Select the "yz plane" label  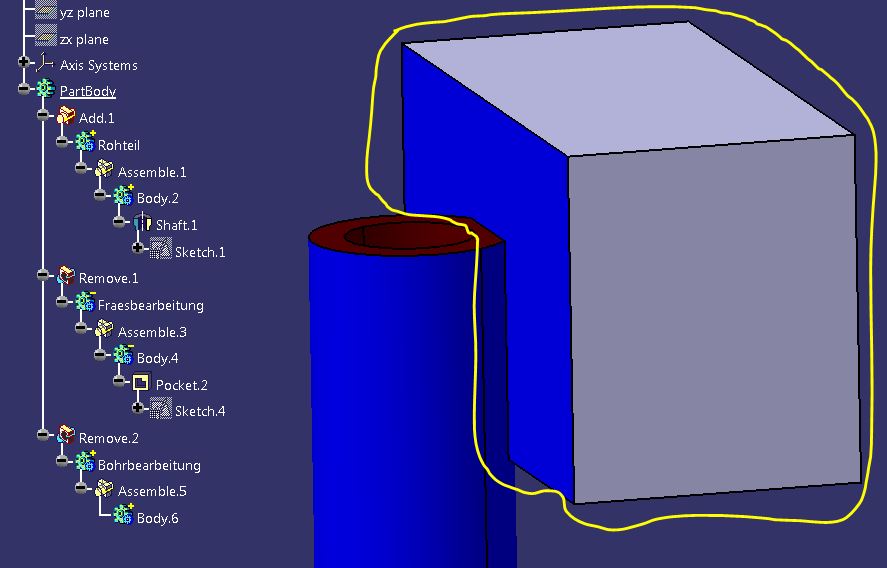(x=84, y=12)
